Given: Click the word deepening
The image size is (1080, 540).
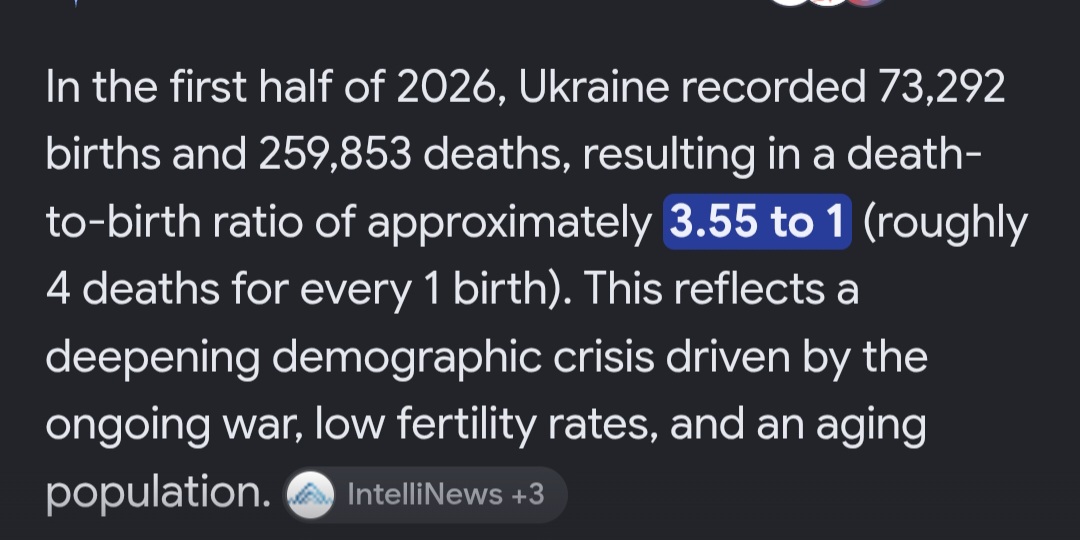Looking at the screenshot, I should [153, 358].
